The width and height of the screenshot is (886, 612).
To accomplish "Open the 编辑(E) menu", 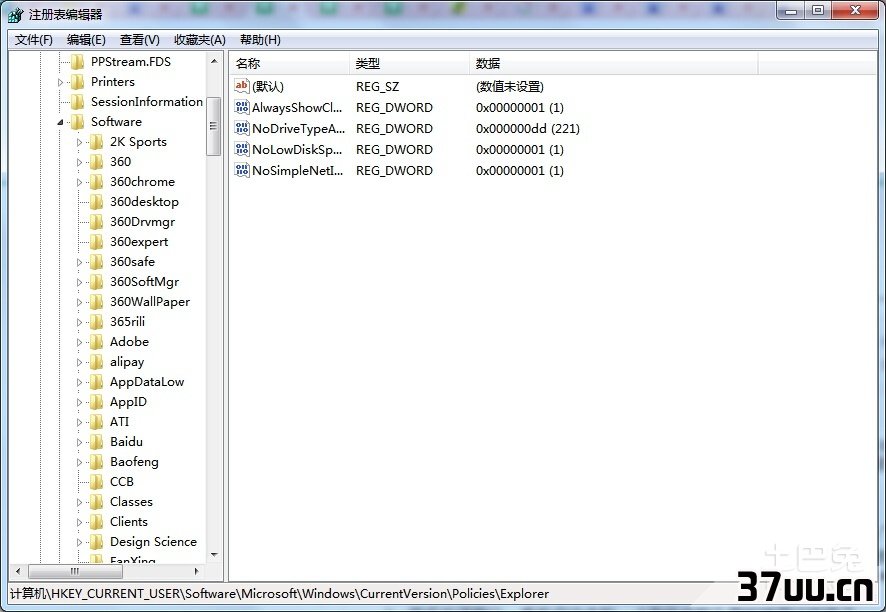I will (x=86, y=40).
